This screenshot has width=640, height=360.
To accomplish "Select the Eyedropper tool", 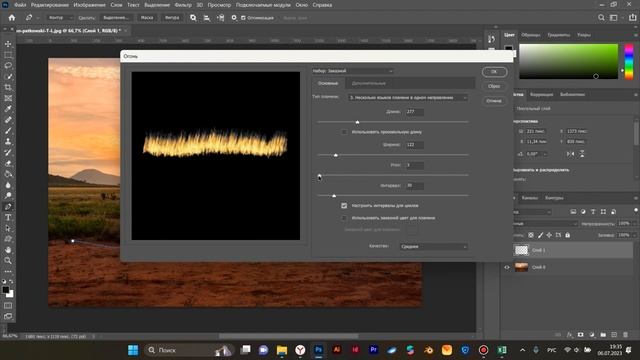I will (8, 109).
